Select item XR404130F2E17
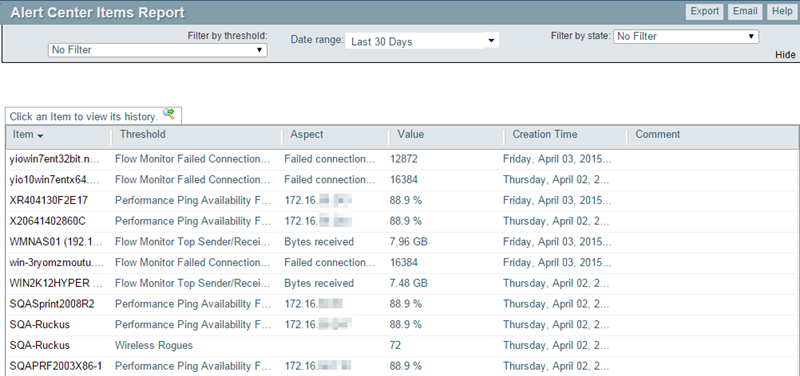The width and height of the screenshot is (800, 376). [49, 200]
